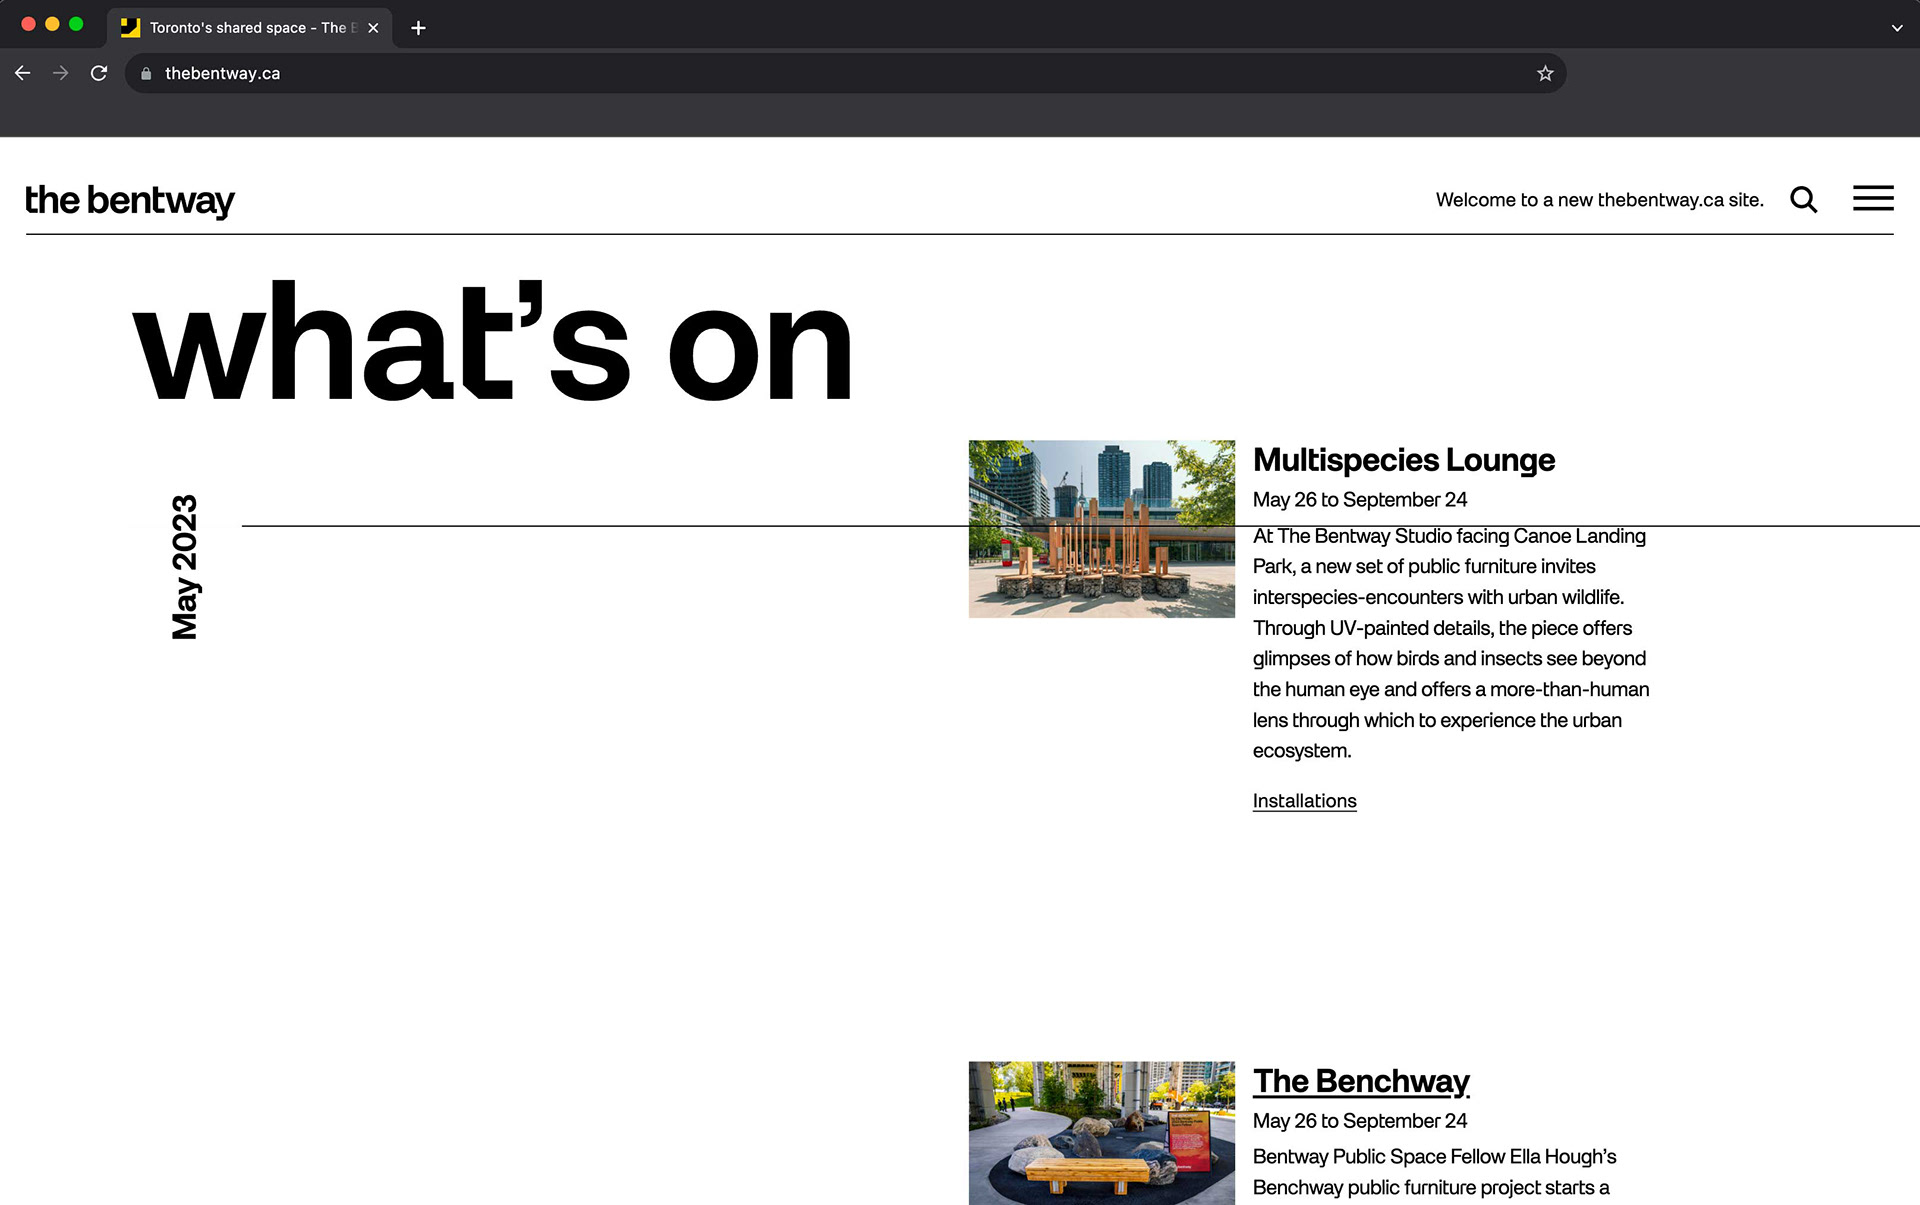
Task: Select the Toronto's shared space tab
Action: point(249,28)
